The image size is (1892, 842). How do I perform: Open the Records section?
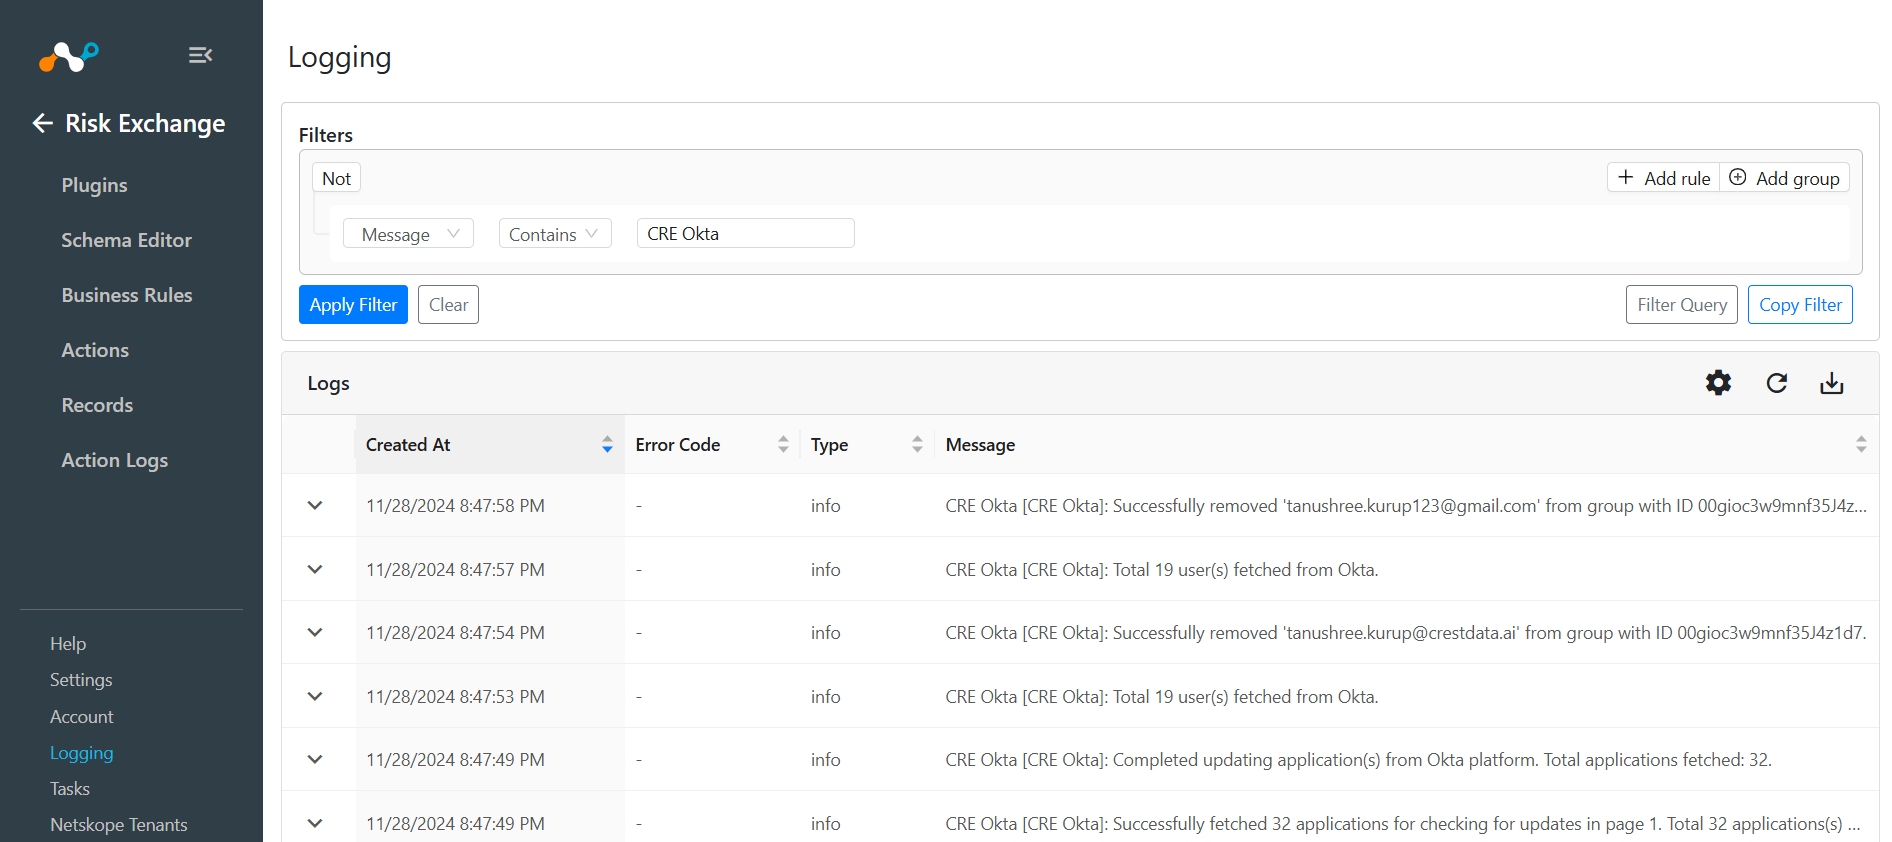(97, 405)
